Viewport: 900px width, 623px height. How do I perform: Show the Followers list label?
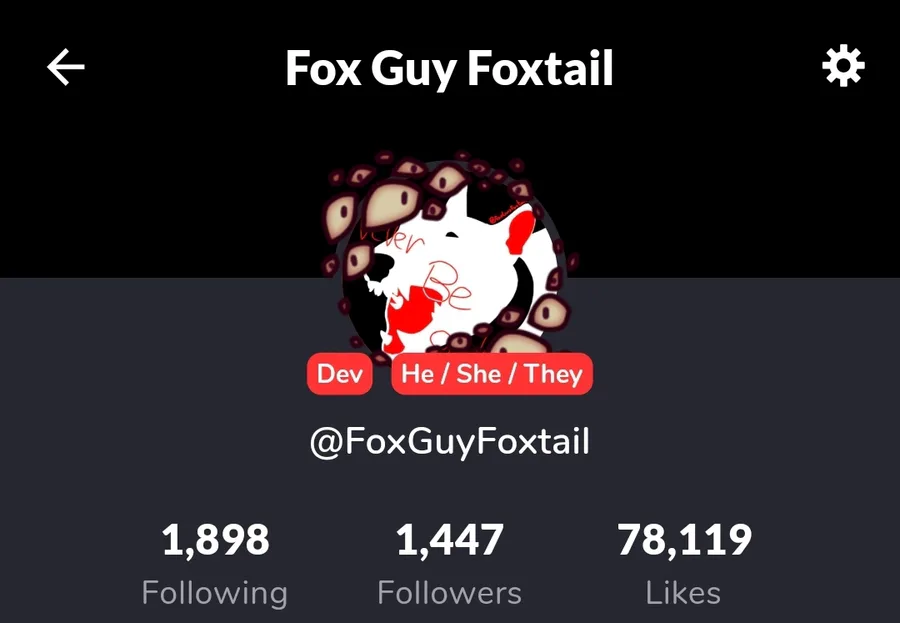tap(450, 593)
